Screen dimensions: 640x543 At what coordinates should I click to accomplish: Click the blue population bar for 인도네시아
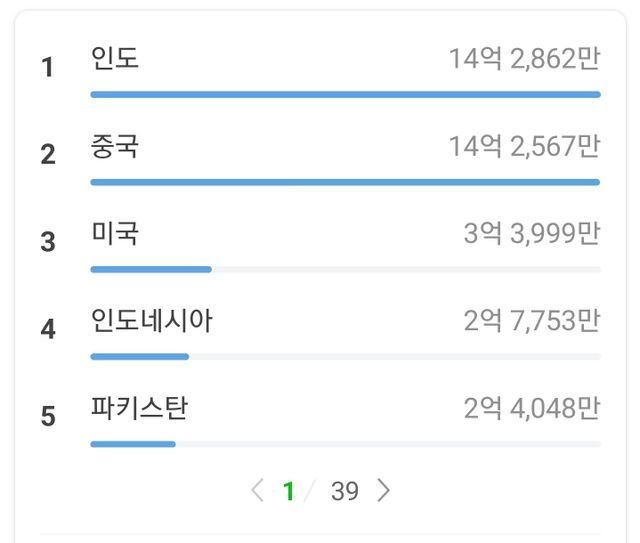point(139,356)
